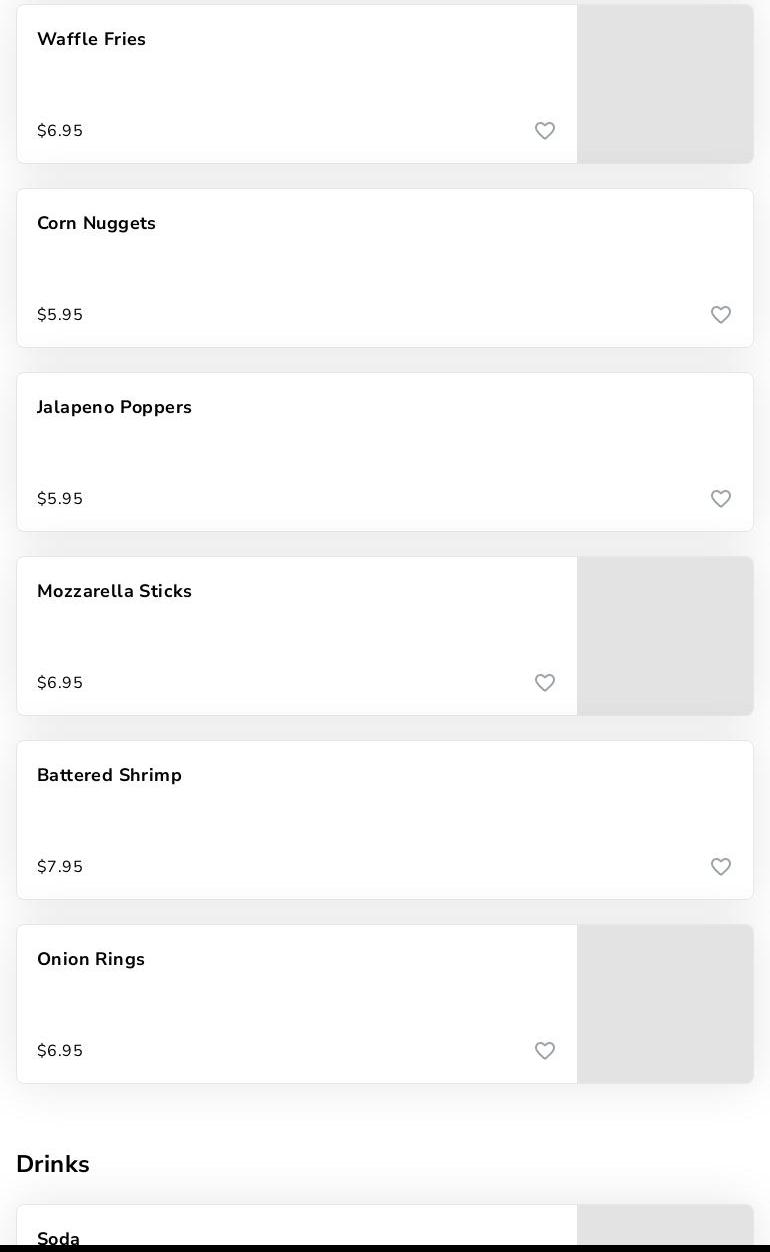The height and width of the screenshot is (1252, 770).
Task: Click the Drinks section heading
Action: [x=53, y=1164]
